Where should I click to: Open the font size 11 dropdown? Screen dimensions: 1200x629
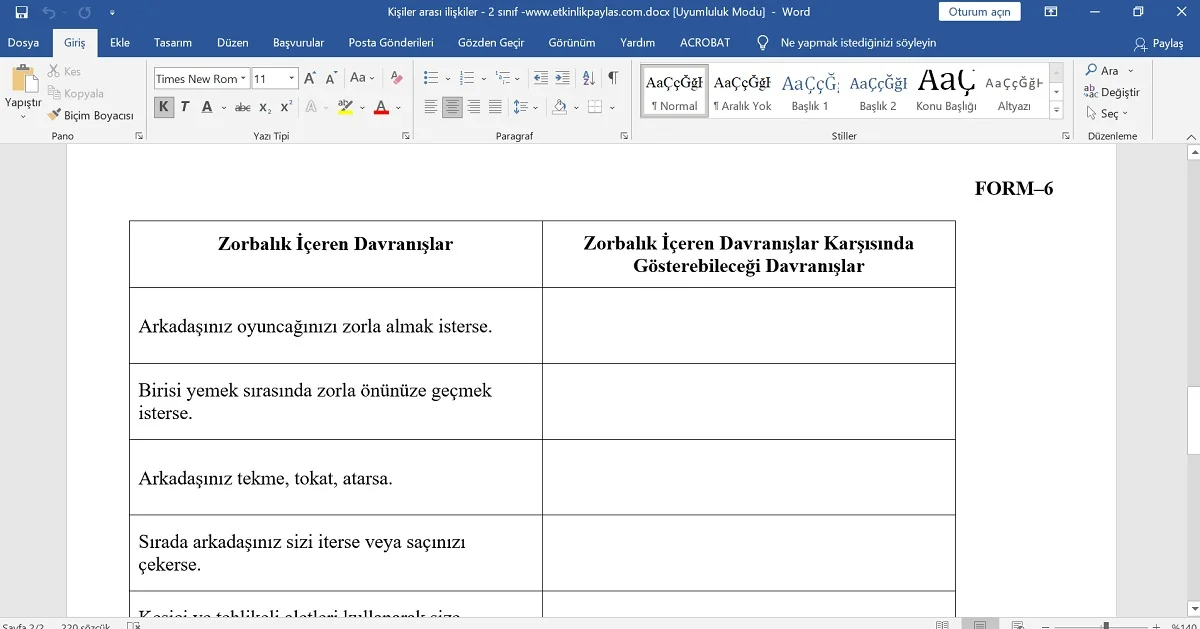[292, 79]
